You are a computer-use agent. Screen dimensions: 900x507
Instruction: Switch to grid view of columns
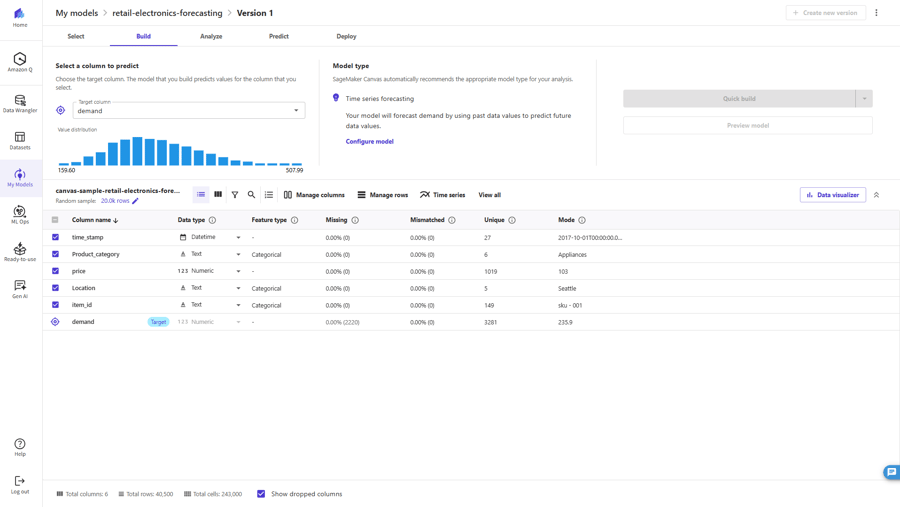pyautogui.click(x=218, y=195)
